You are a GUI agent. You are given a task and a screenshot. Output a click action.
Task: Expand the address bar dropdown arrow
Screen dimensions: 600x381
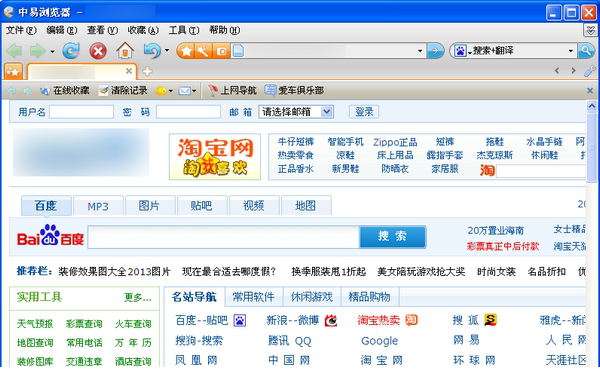coord(420,50)
